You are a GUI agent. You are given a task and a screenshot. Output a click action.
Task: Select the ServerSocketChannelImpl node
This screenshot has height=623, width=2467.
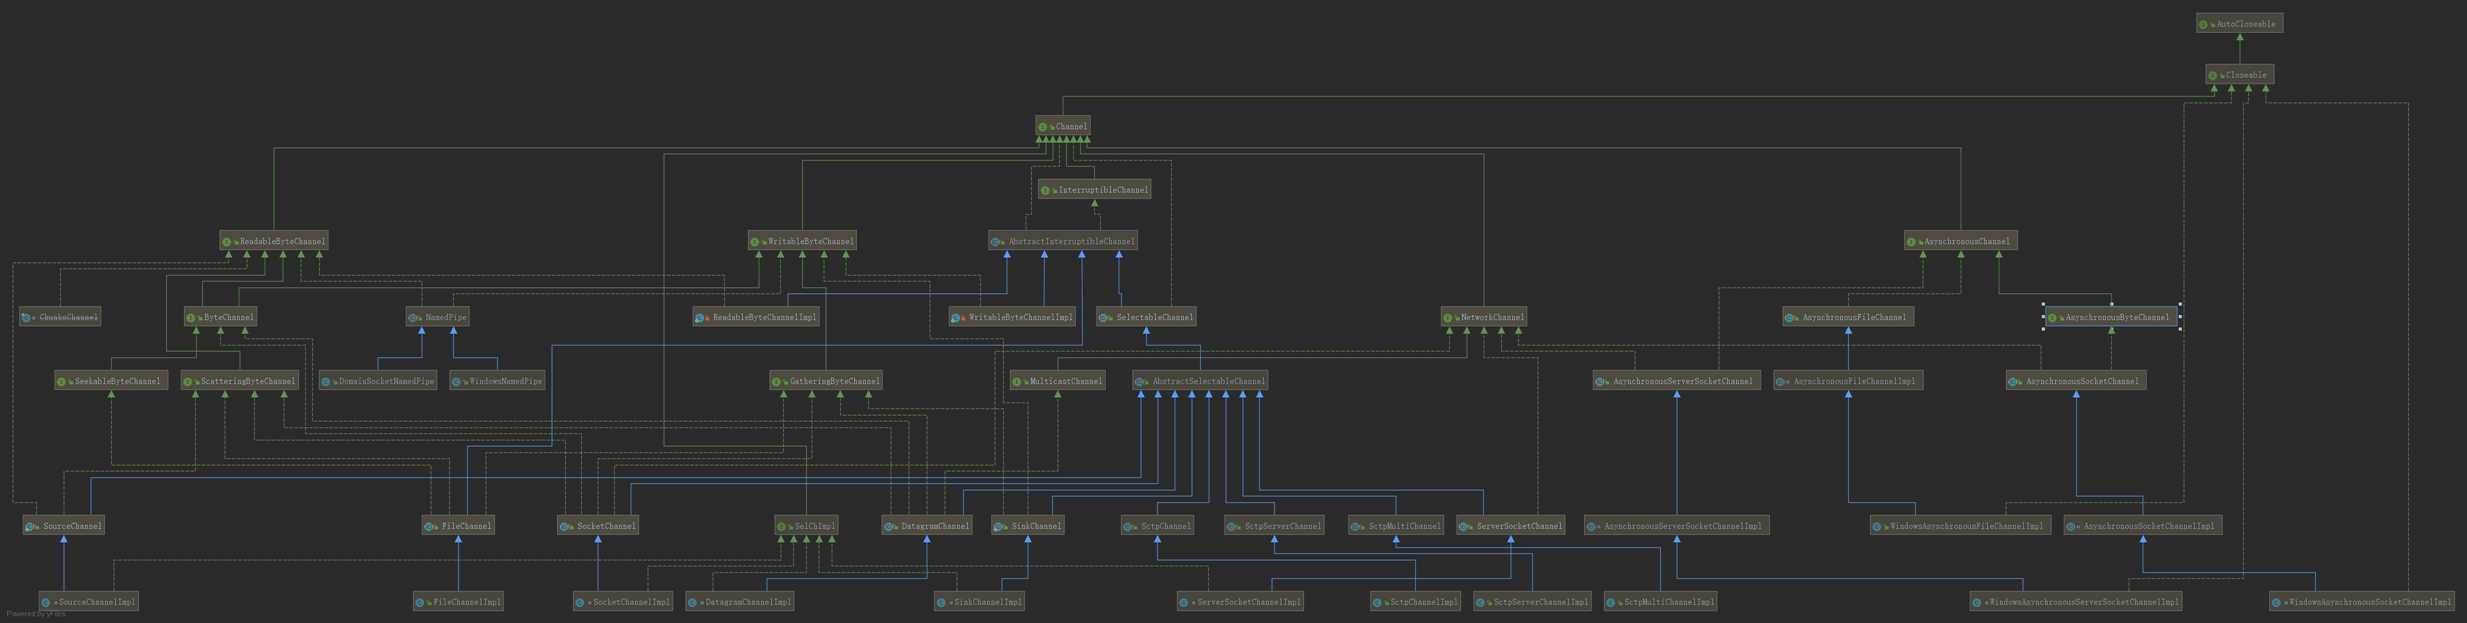point(1240,601)
